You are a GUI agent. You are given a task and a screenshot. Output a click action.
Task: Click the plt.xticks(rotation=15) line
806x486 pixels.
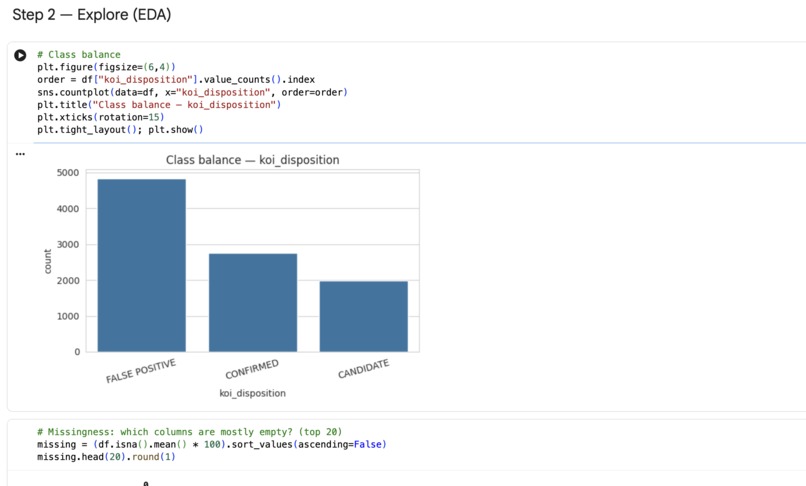tap(100, 117)
